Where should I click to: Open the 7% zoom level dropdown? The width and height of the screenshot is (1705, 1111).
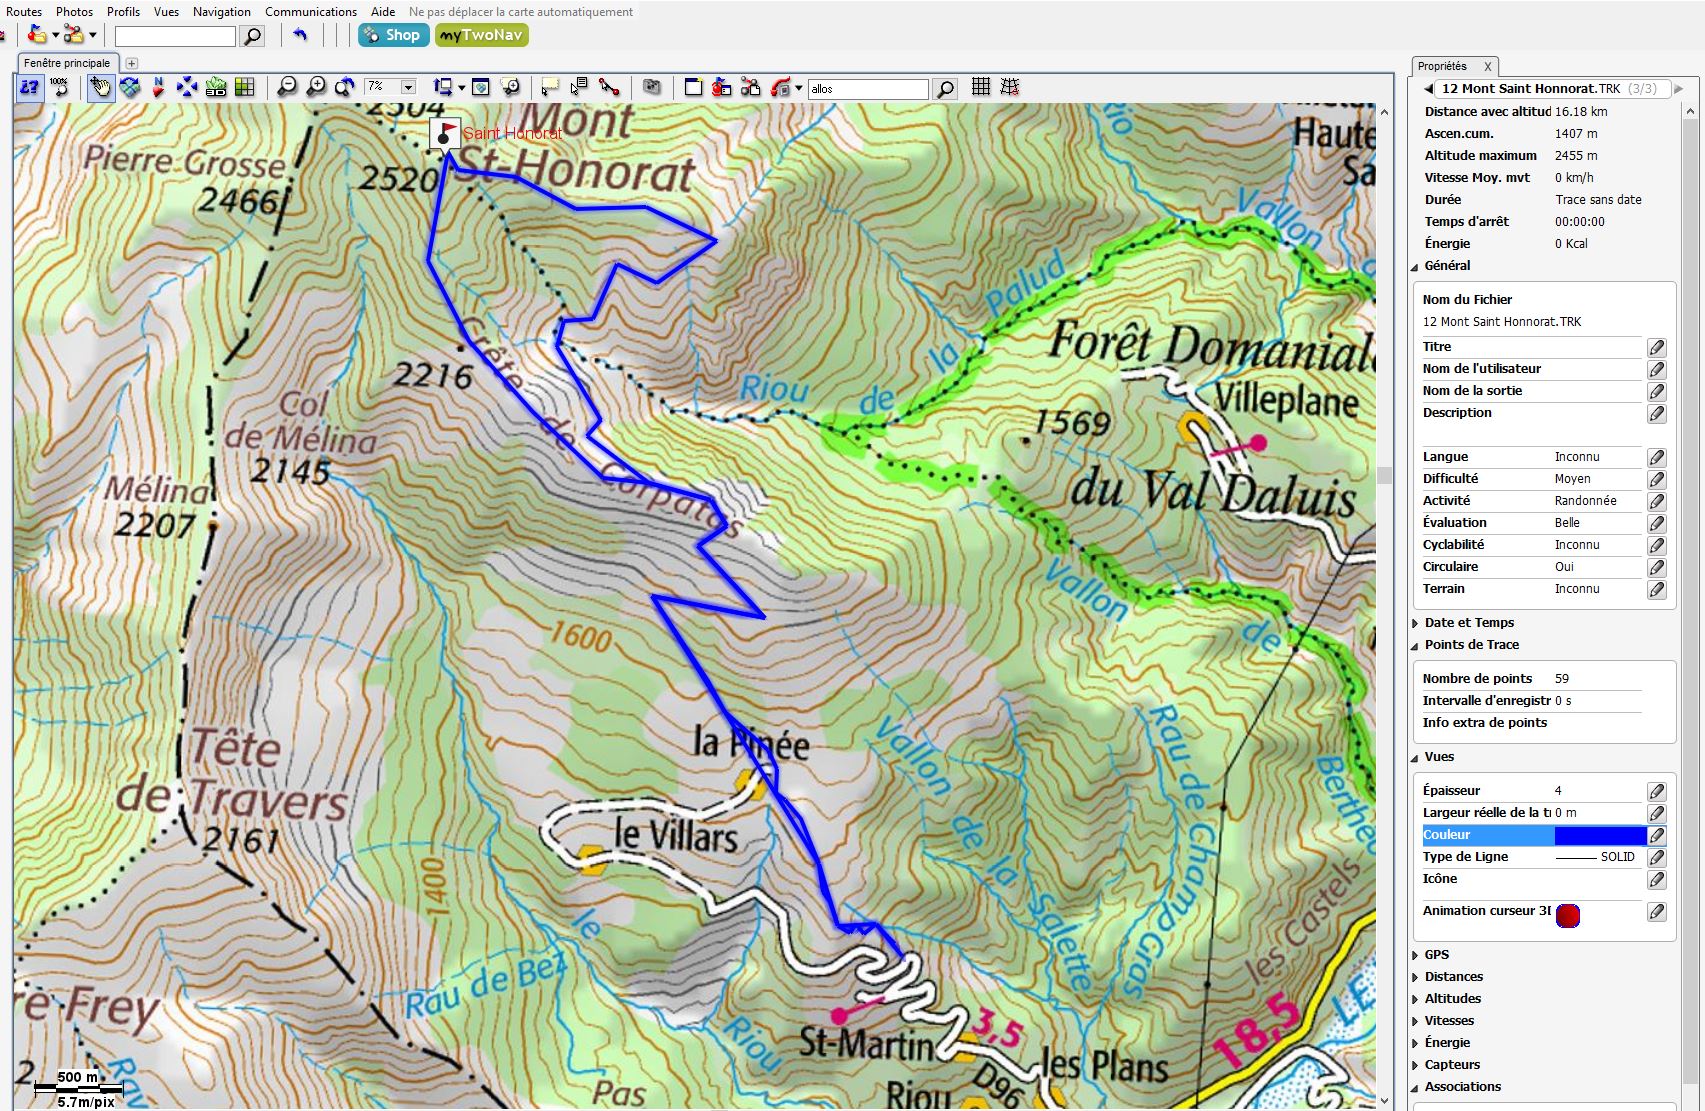point(408,88)
